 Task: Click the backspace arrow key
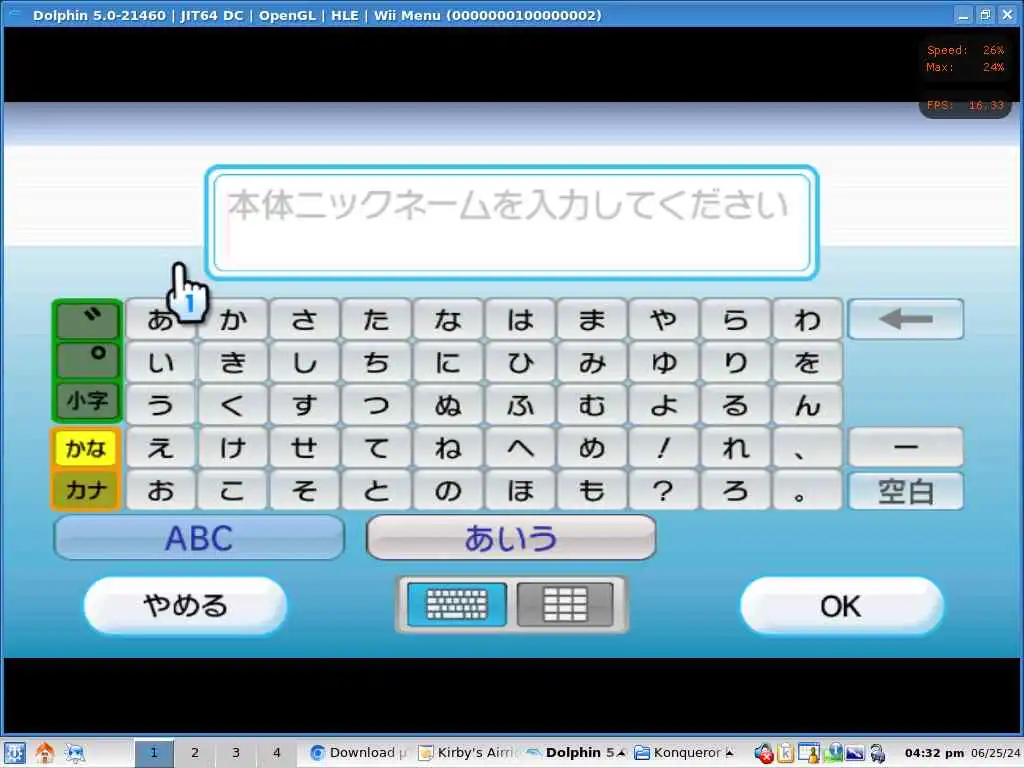coord(905,319)
